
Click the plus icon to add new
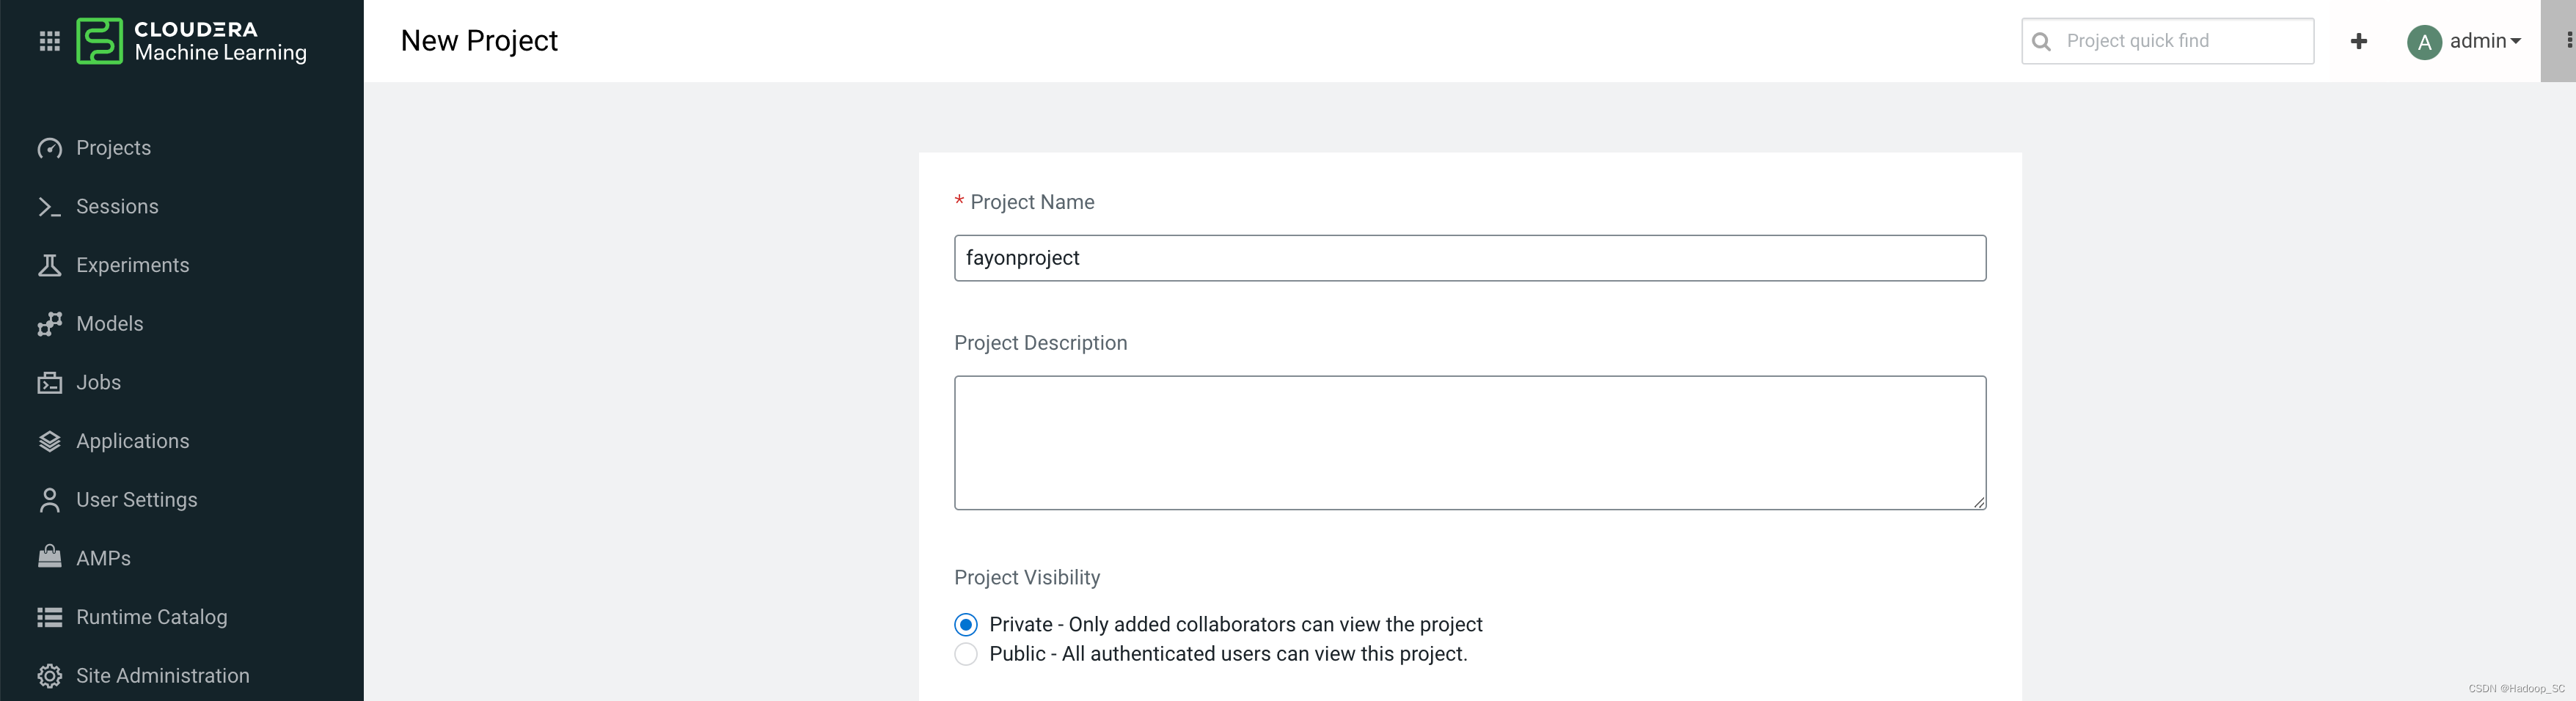pos(2358,41)
